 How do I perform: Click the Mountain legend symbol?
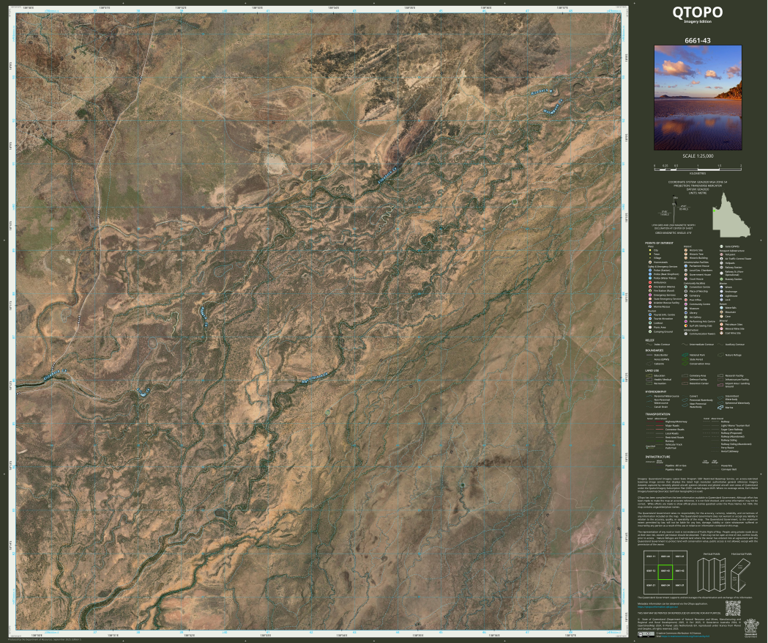721,312
